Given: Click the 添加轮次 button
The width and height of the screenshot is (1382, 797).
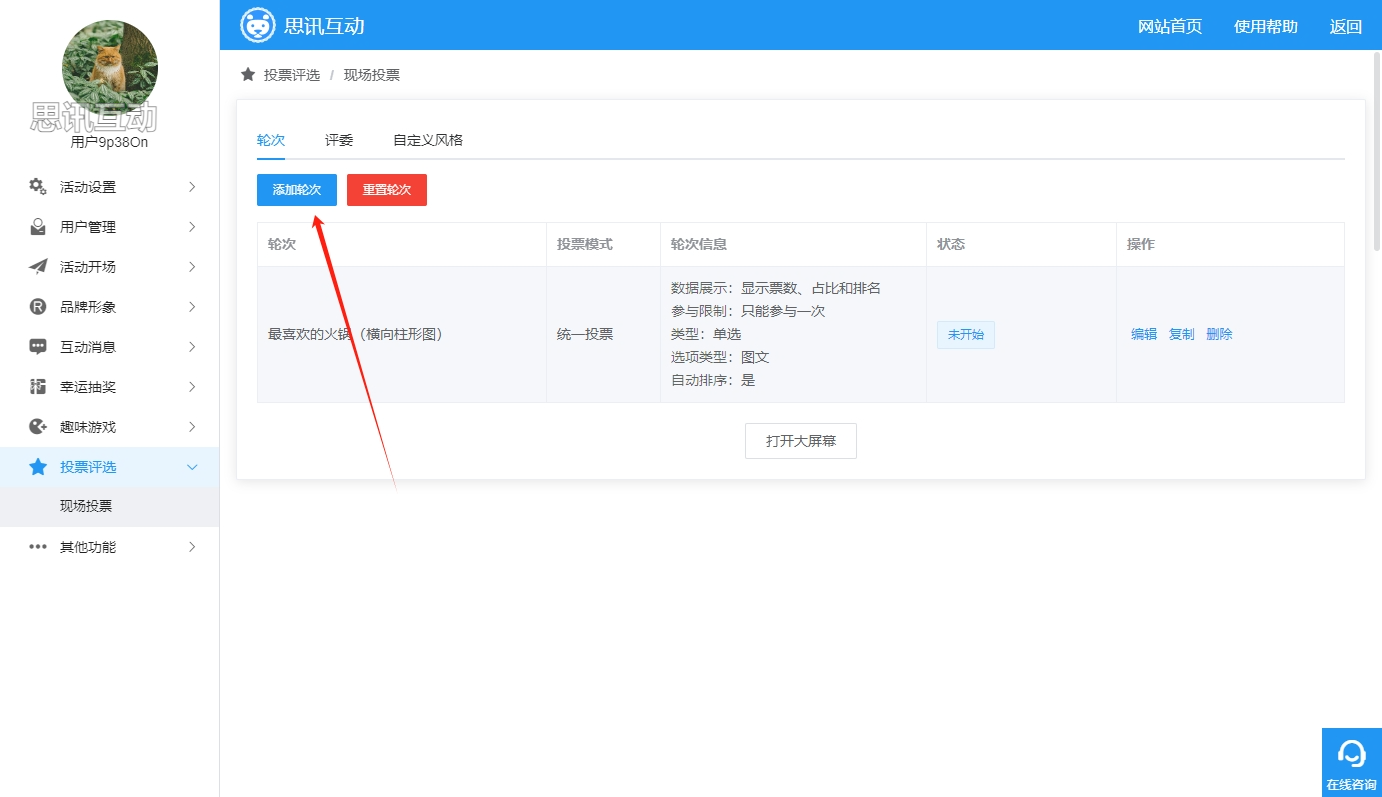Looking at the screenshot, I should pos(297,190).
